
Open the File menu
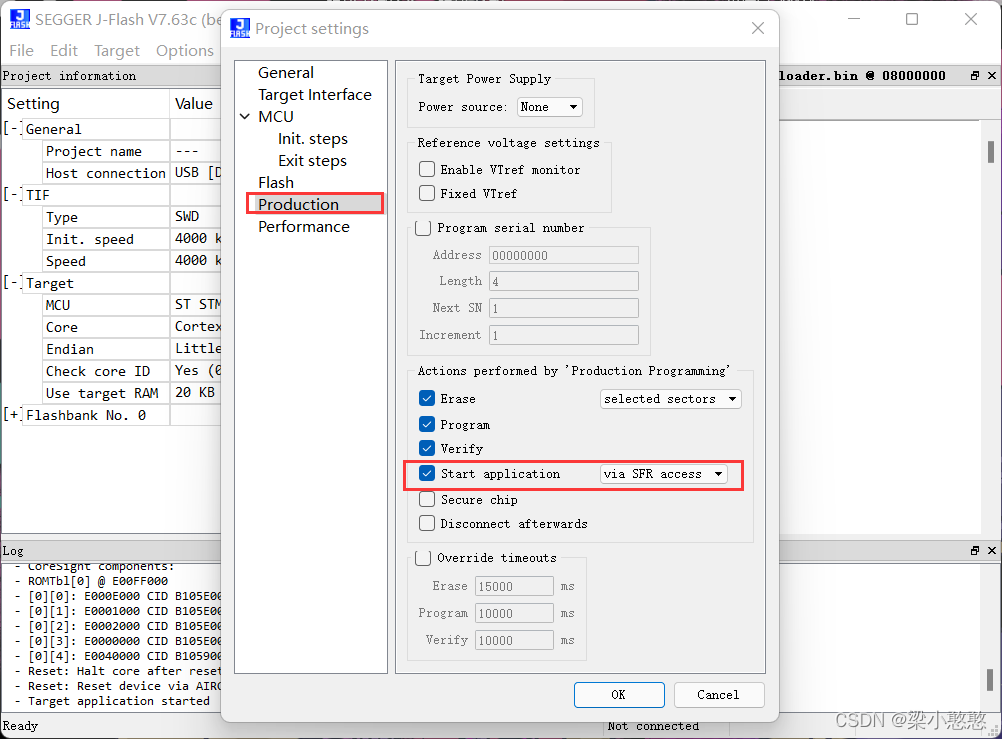tap(22, 51)
